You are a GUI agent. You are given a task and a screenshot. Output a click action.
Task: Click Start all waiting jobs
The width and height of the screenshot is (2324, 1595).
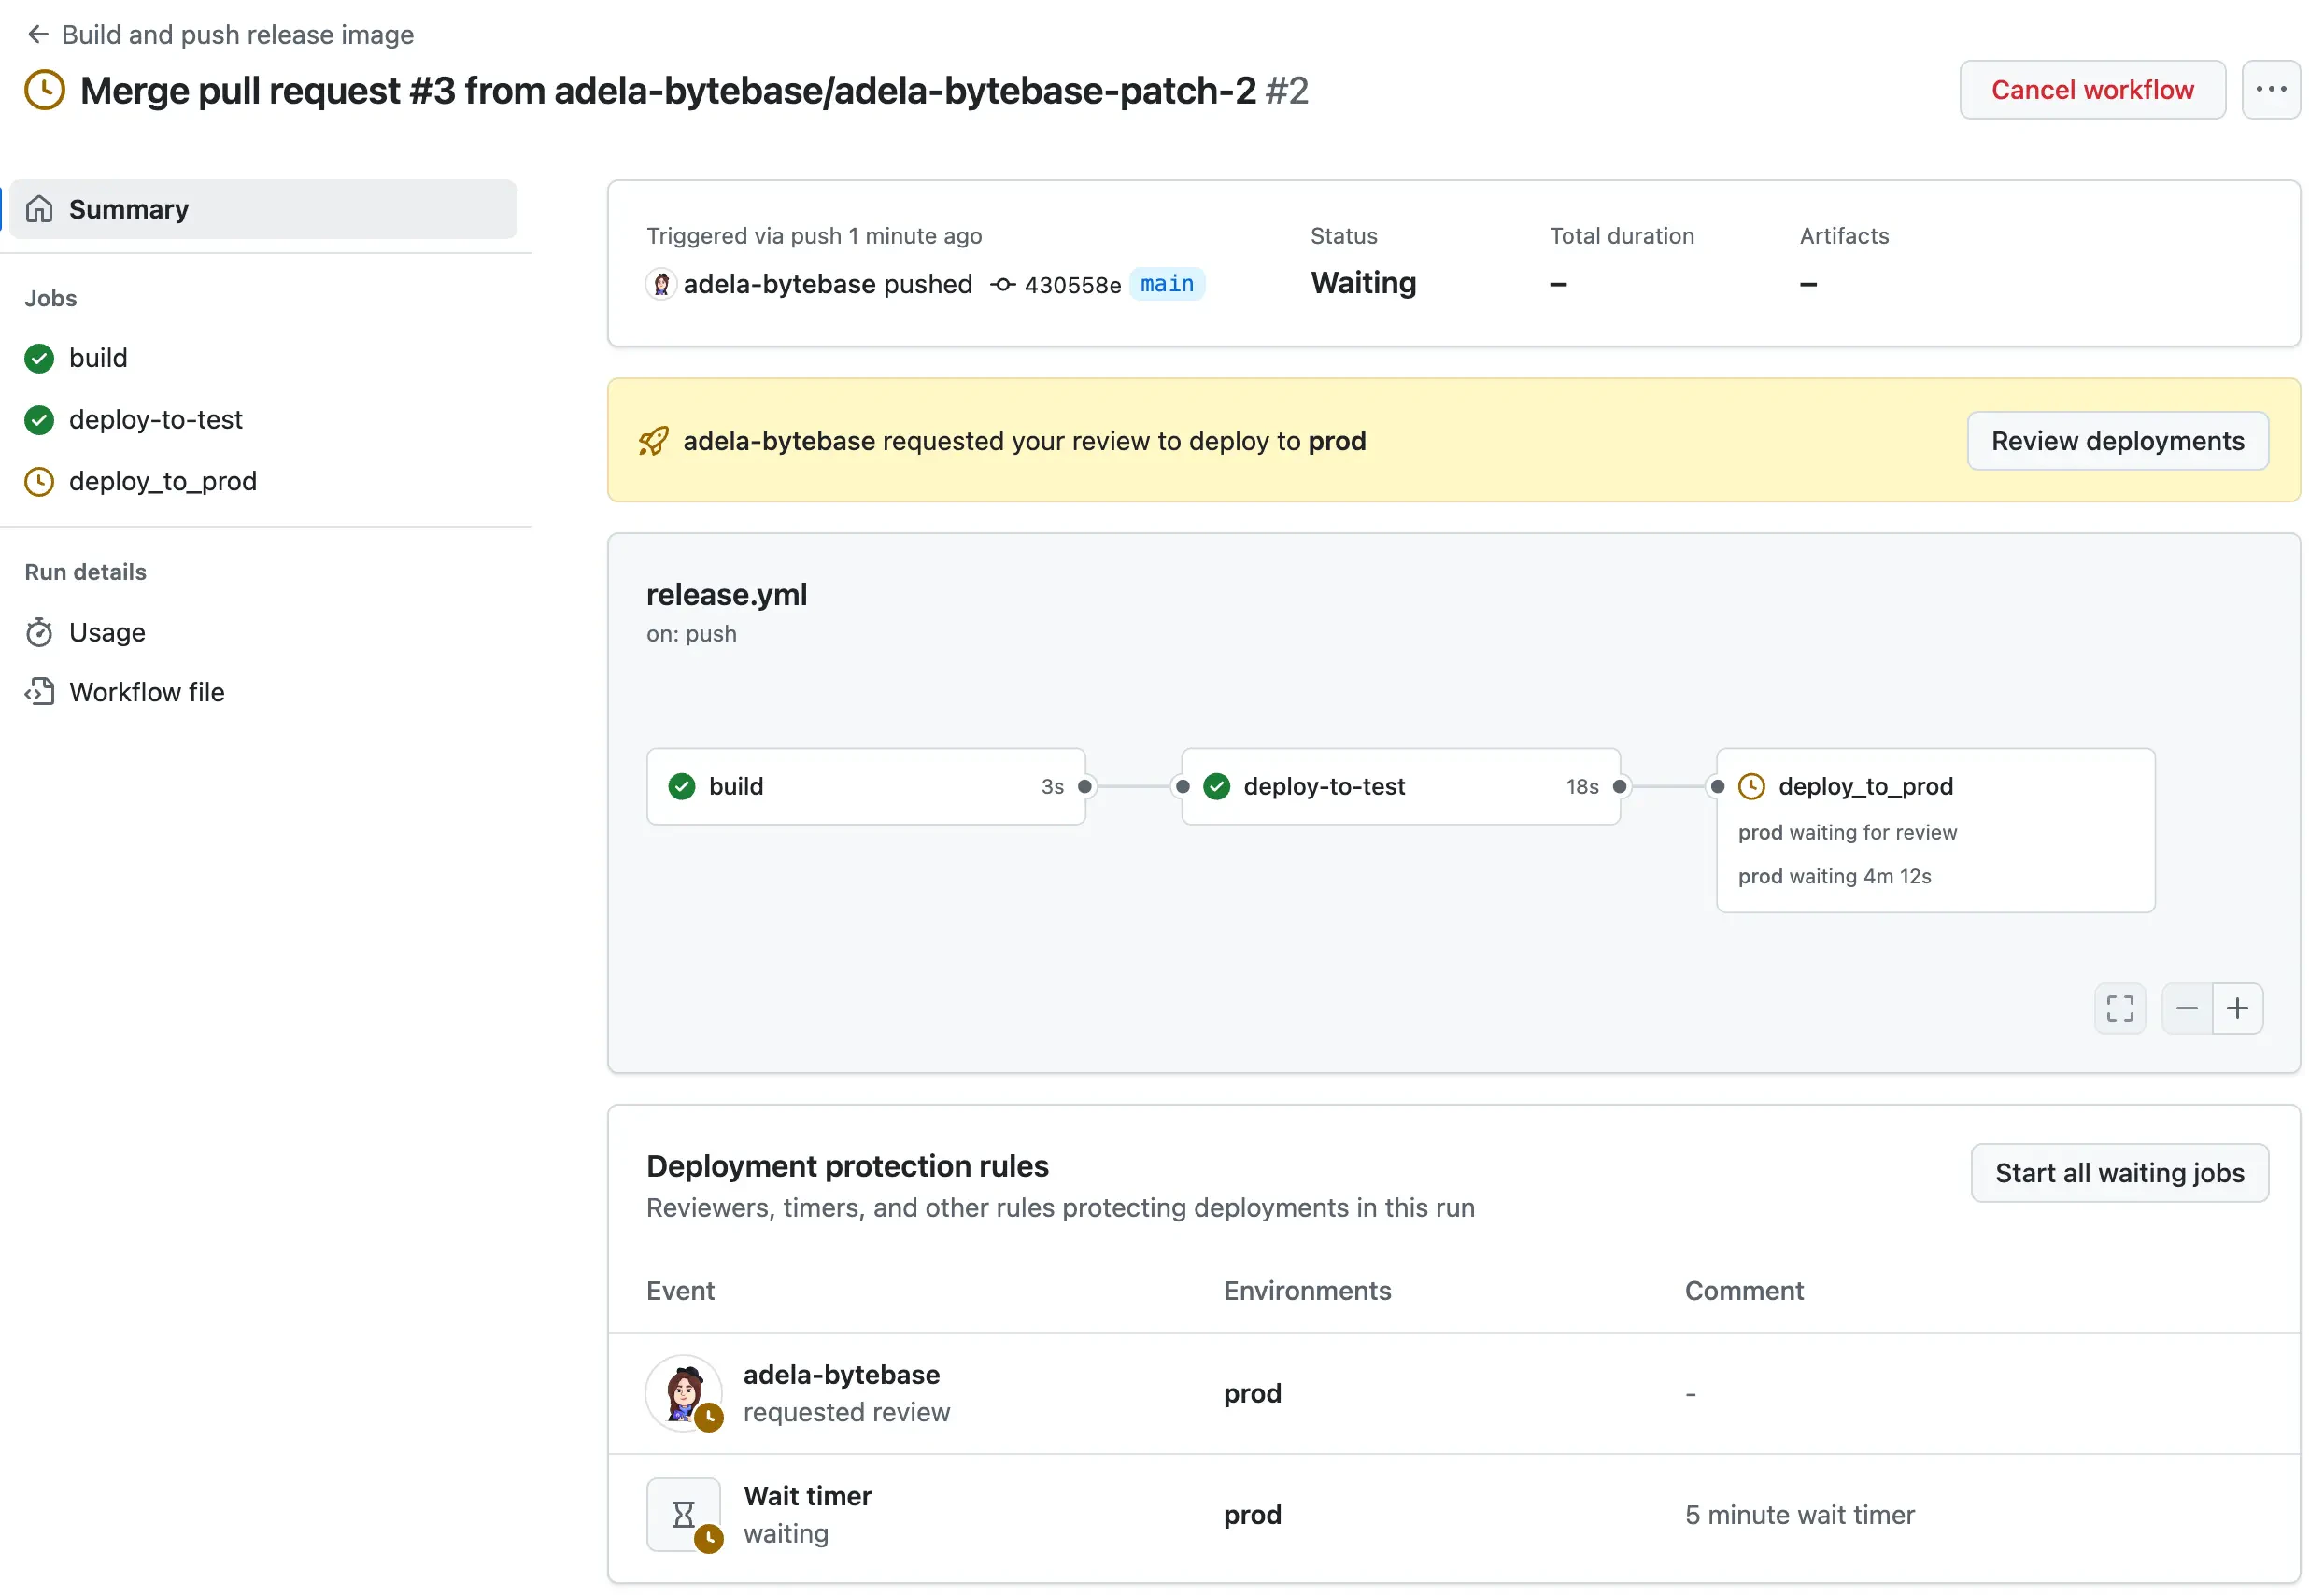(x=2118, y=1173)
